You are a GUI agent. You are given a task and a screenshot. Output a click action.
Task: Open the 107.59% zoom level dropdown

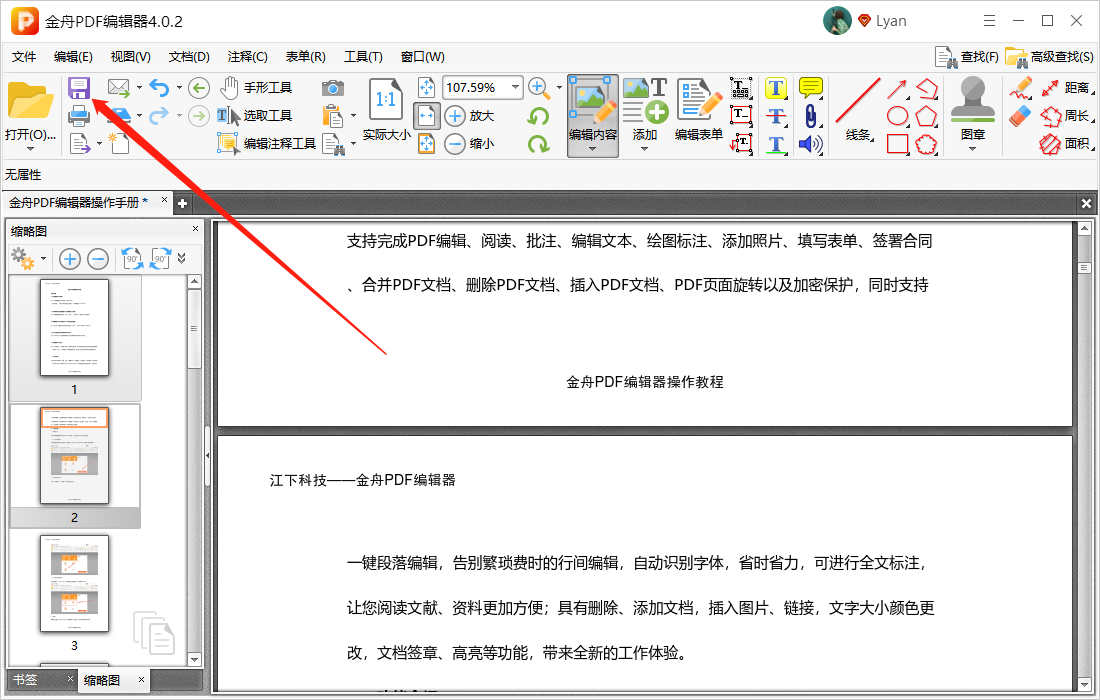[516, 88]
